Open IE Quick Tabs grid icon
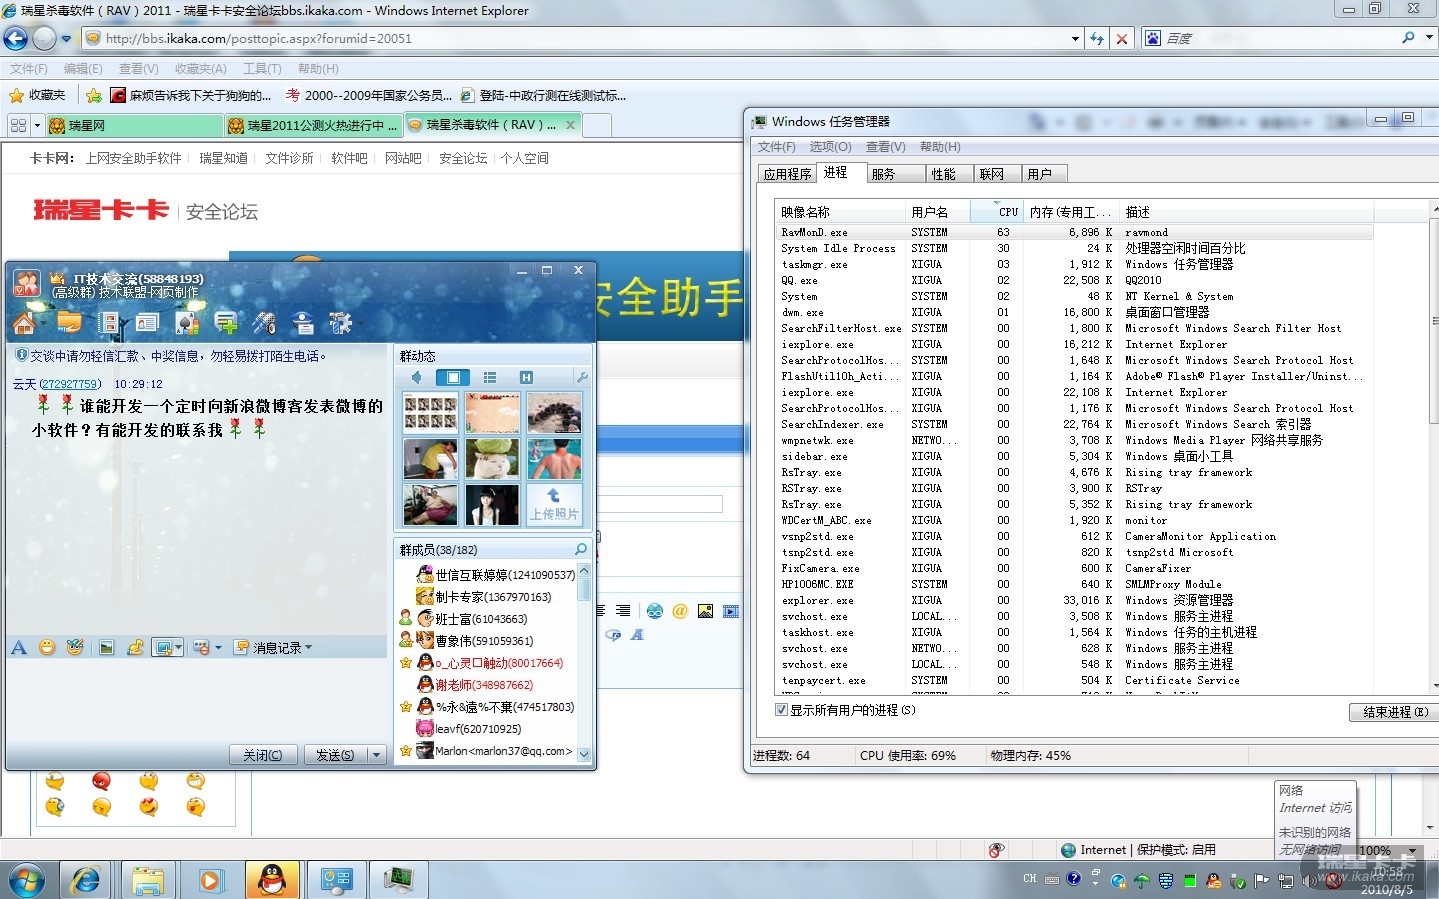The image size is (1439, 899). [18, 125]
